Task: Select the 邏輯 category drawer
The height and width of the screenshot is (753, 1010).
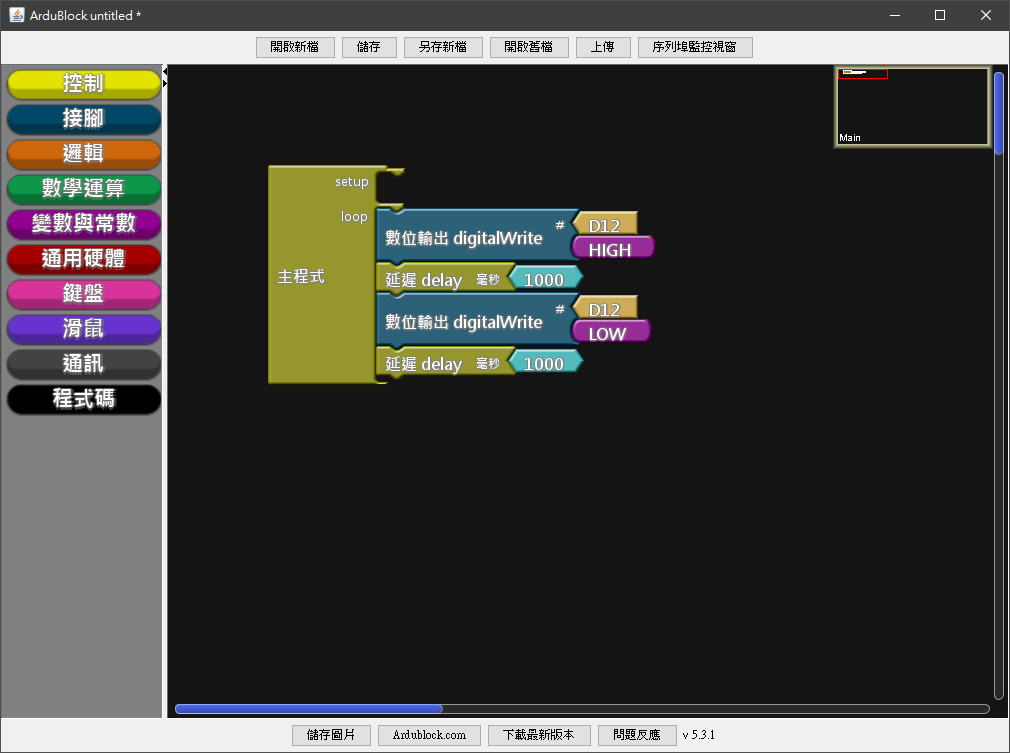Action: [83, 154]
